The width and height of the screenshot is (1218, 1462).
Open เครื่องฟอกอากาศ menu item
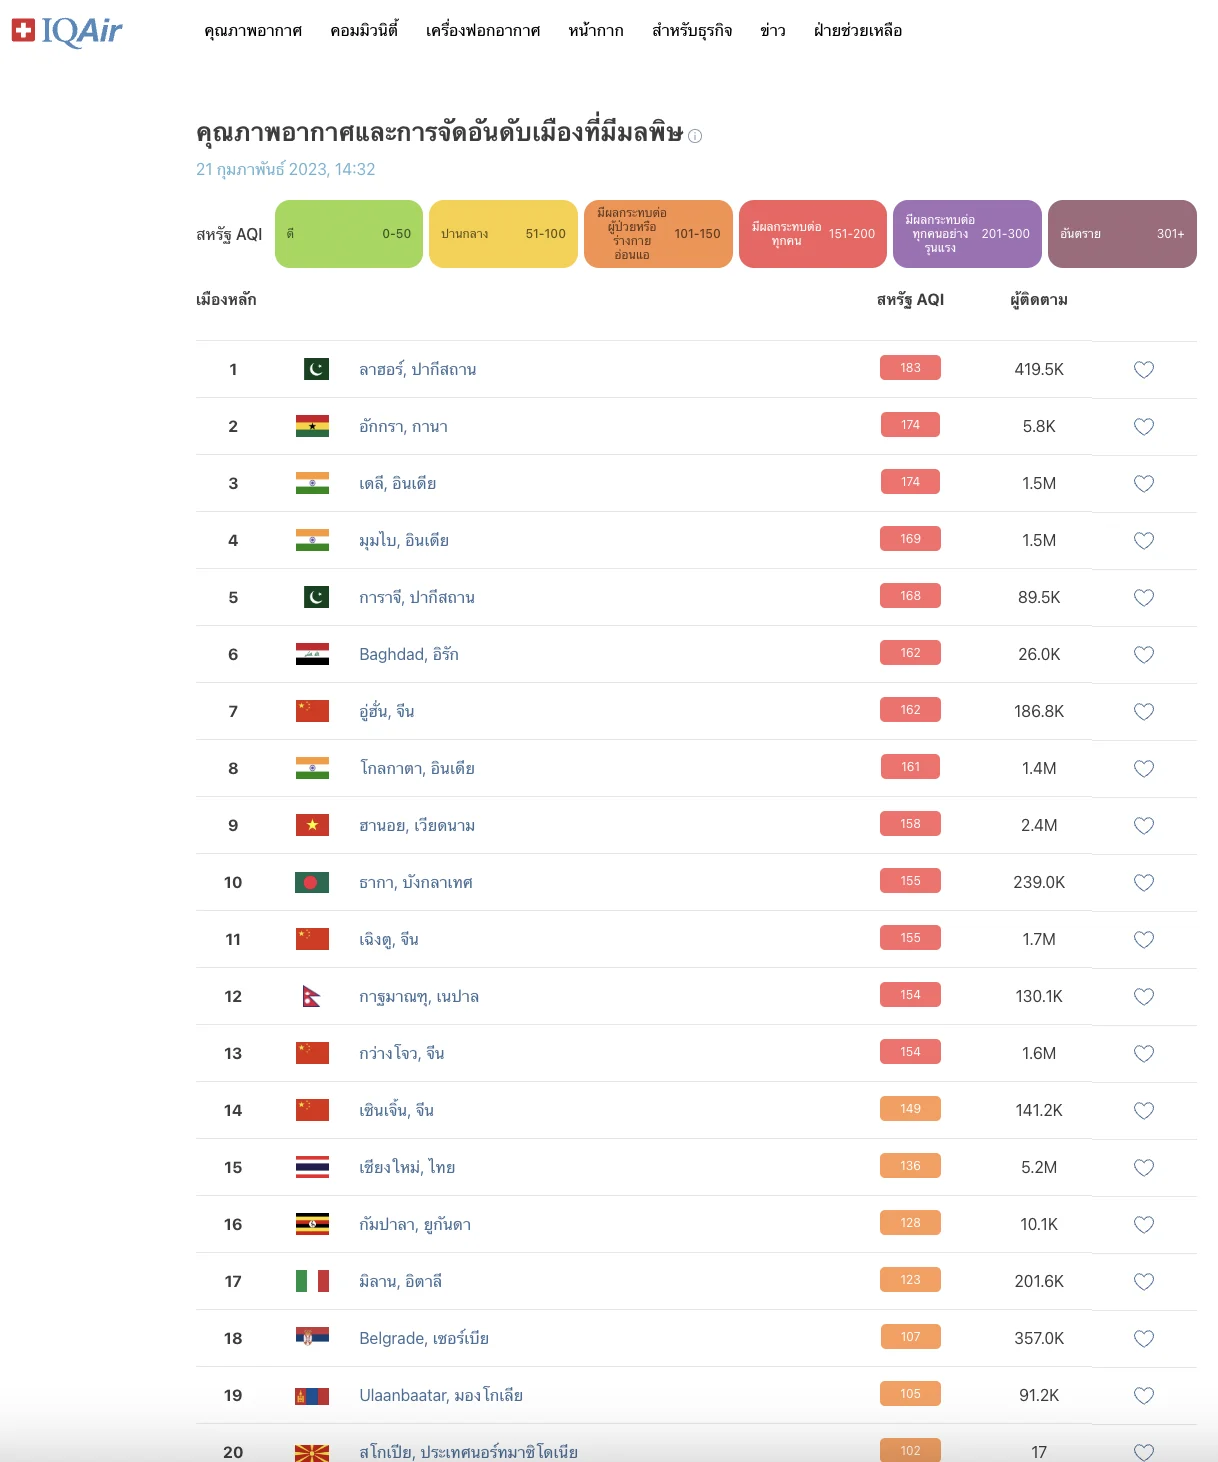point(483,31)
